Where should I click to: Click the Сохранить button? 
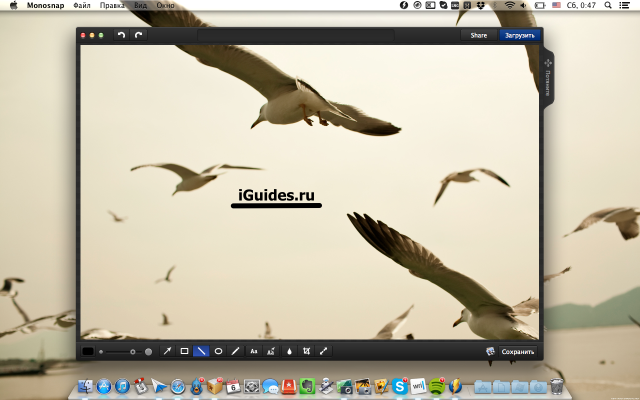coord(518,351)
